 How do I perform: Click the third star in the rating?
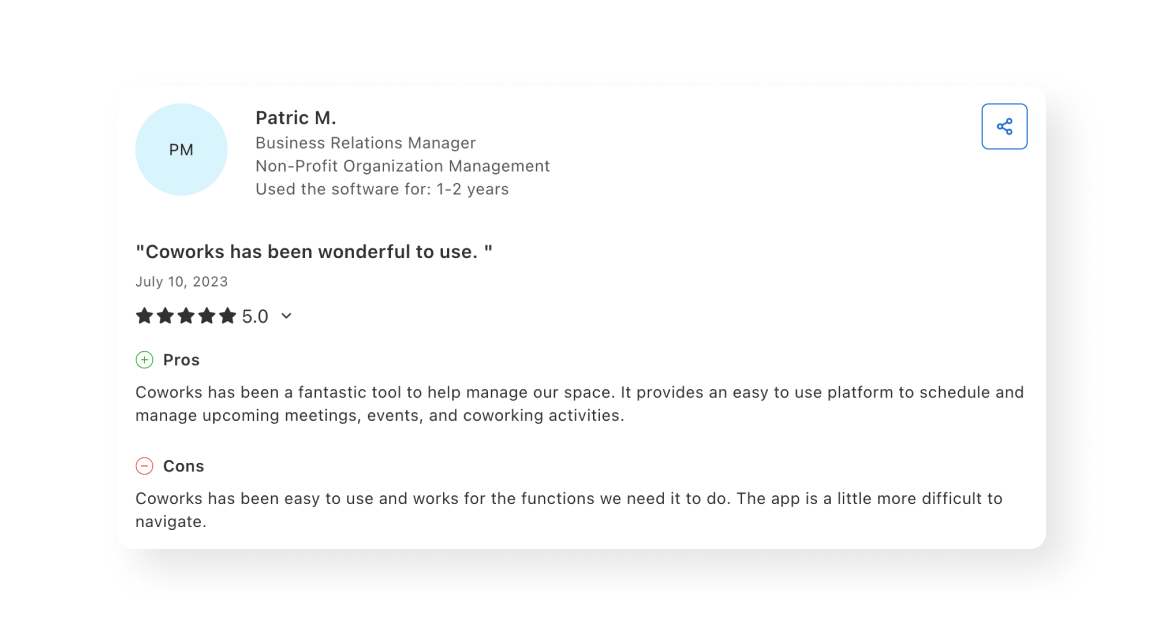coord(186,316)
